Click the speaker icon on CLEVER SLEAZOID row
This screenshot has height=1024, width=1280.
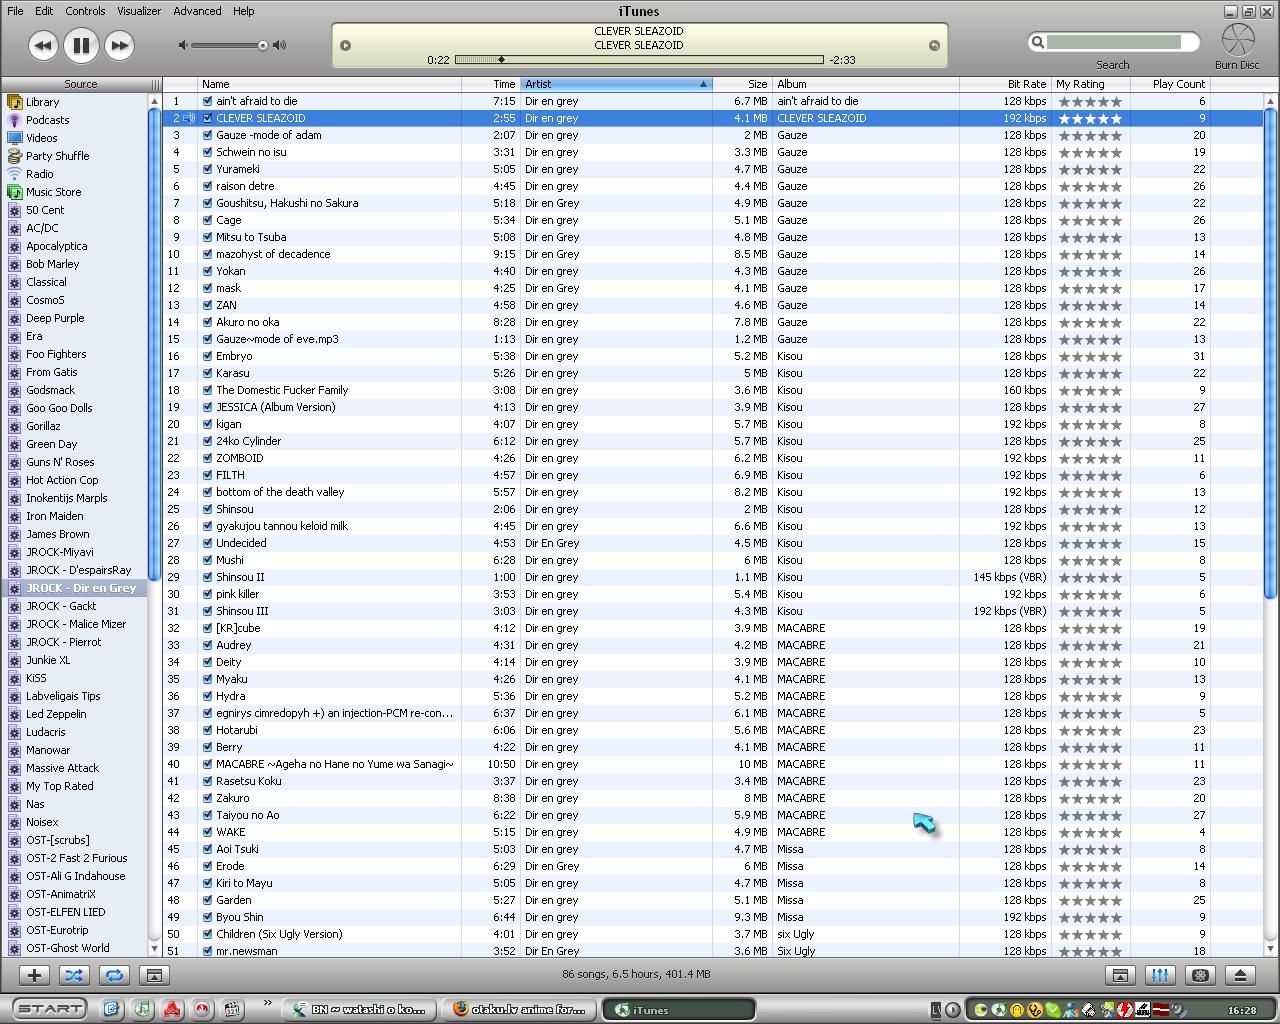[x=189, y=118]
